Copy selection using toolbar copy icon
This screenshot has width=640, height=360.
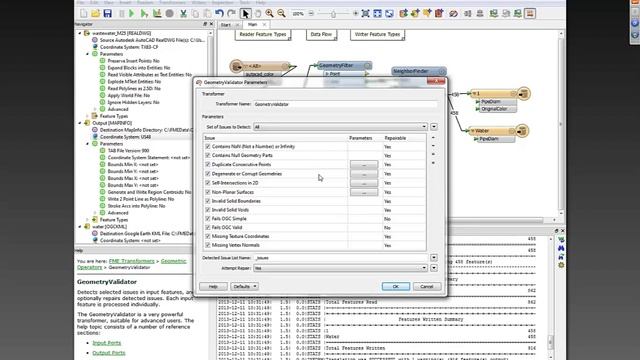(x=196, y=13)
